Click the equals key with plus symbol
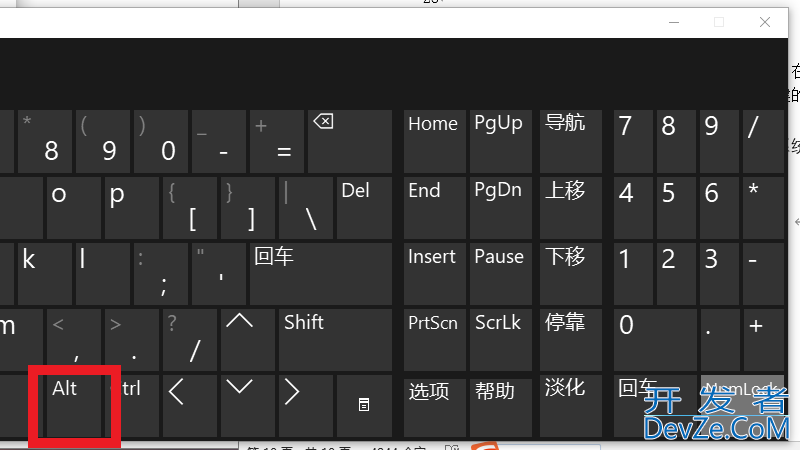 pyautogui.click(x=277, y=142)
